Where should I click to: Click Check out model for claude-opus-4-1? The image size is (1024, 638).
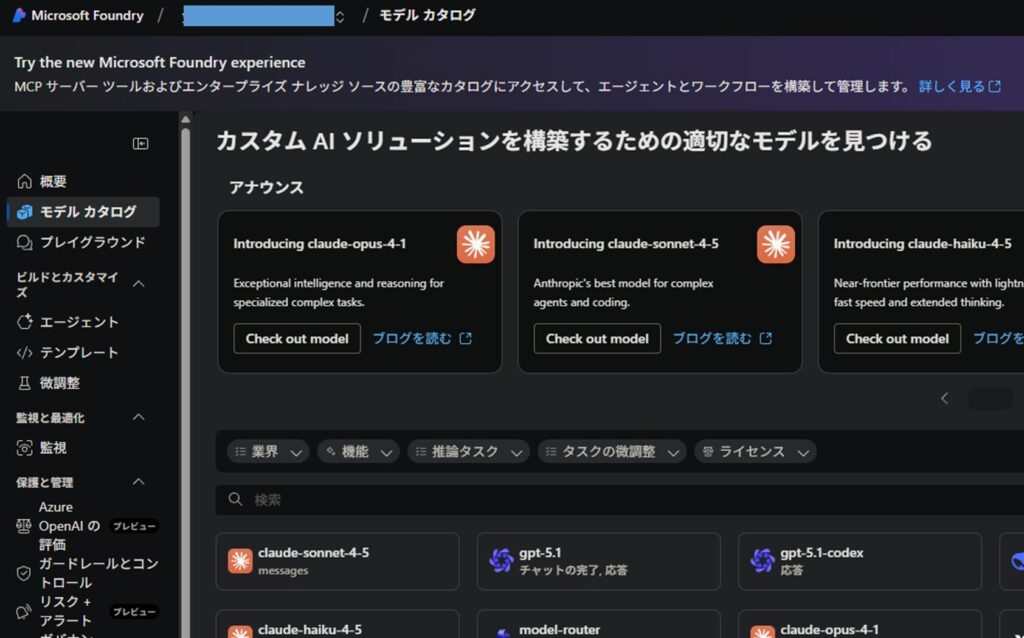297,338
